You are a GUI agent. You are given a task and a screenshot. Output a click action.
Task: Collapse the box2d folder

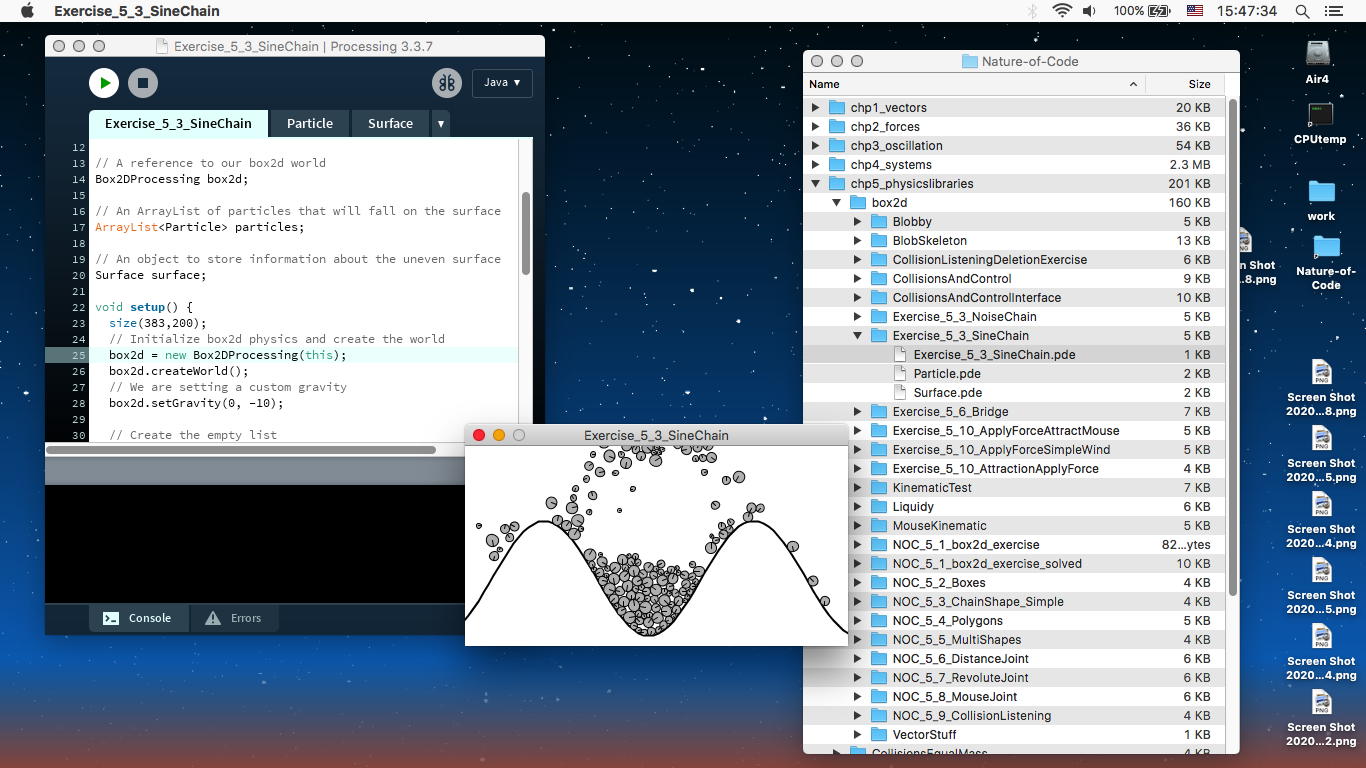click(837, 203)
